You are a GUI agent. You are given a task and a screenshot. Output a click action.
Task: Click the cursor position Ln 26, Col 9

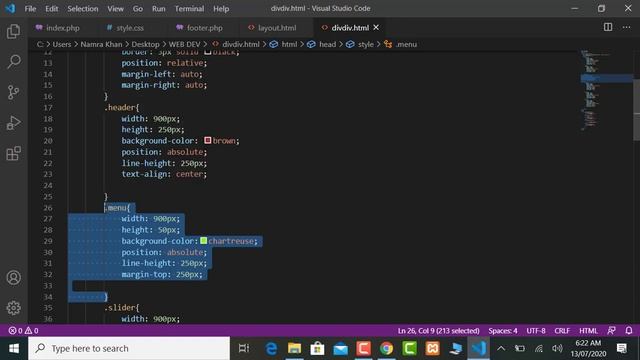pos(438,331)
